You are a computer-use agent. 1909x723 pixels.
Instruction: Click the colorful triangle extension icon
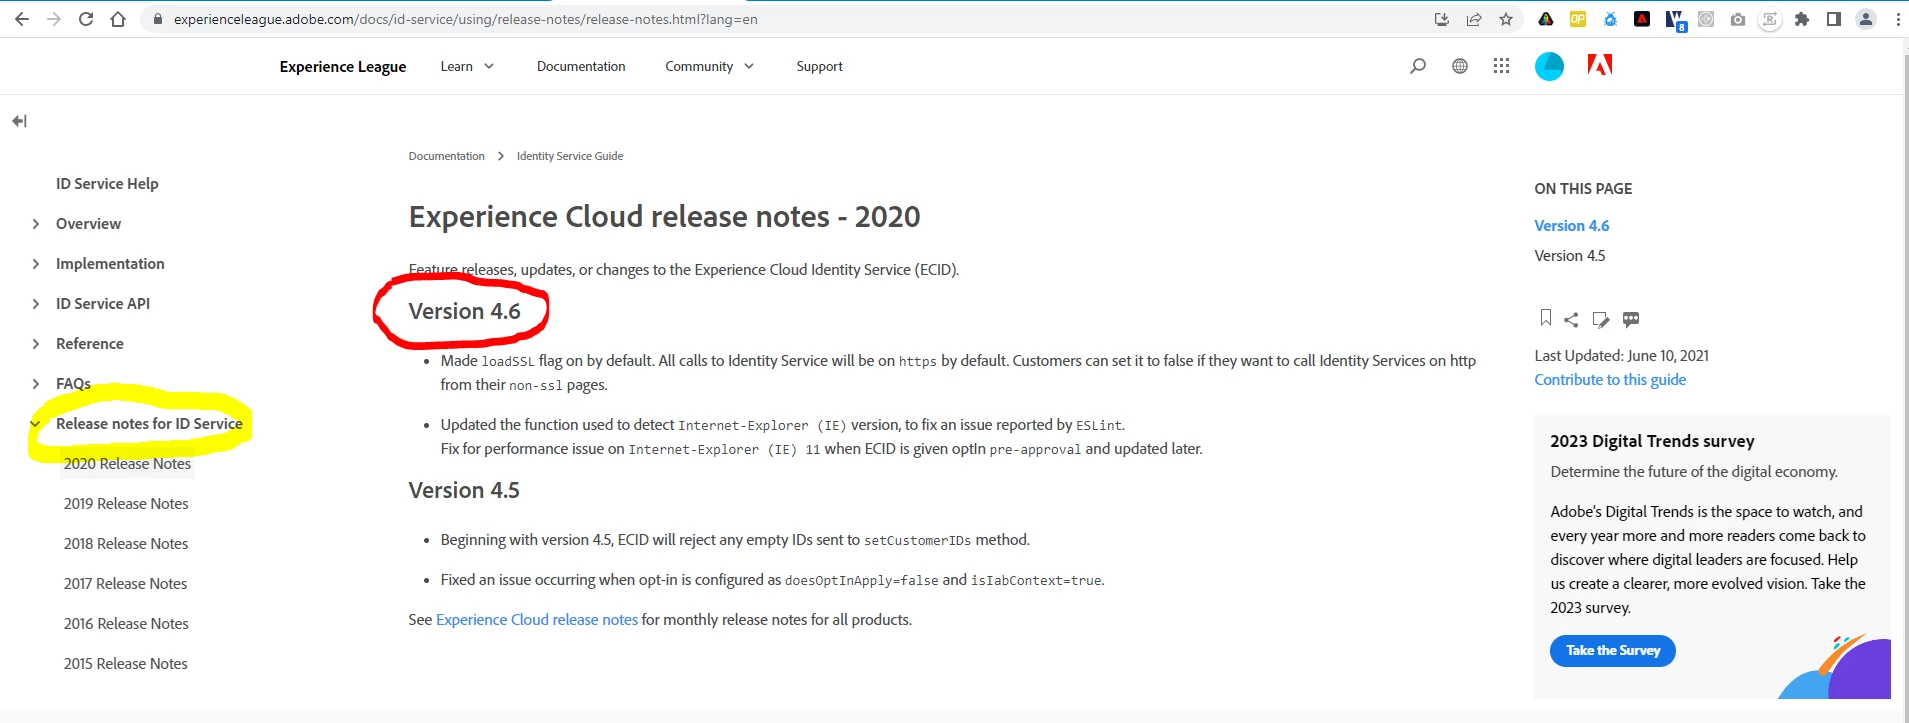click(1546, 19)
